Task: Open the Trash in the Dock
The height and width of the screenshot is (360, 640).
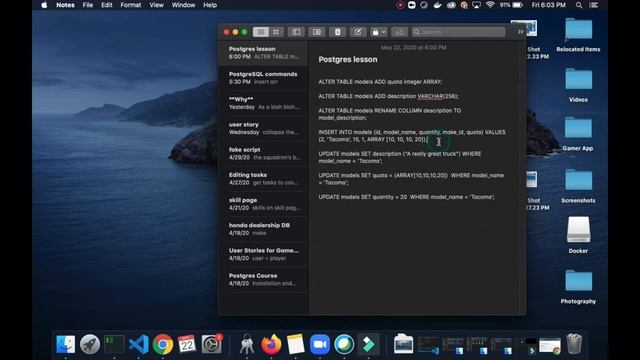Action: pos(574,344)
